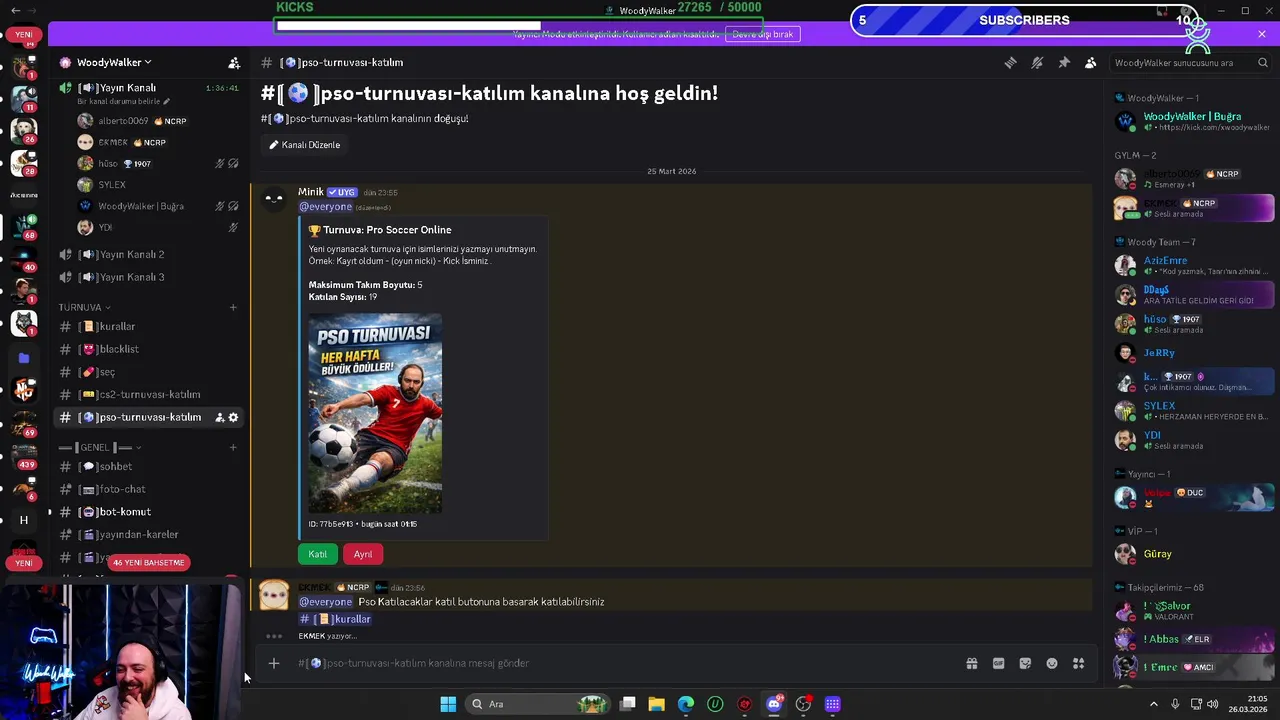Open Güray profile in VIP list
Image resolution: width=1280 pixels, height=720 pixels.
tap(1194, 554)
